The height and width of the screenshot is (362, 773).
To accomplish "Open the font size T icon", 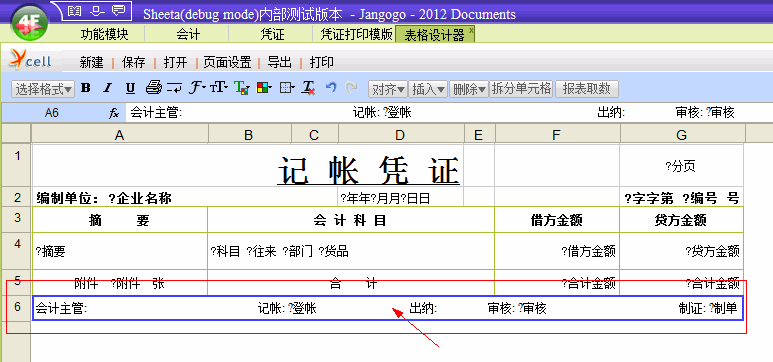I will pyautogui.click(x=219, y=88).
